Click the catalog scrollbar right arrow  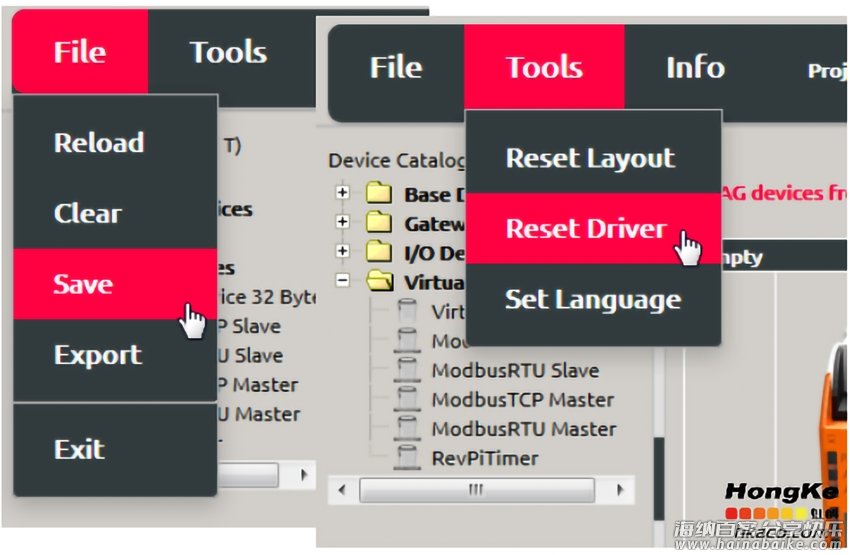[620, 490]
